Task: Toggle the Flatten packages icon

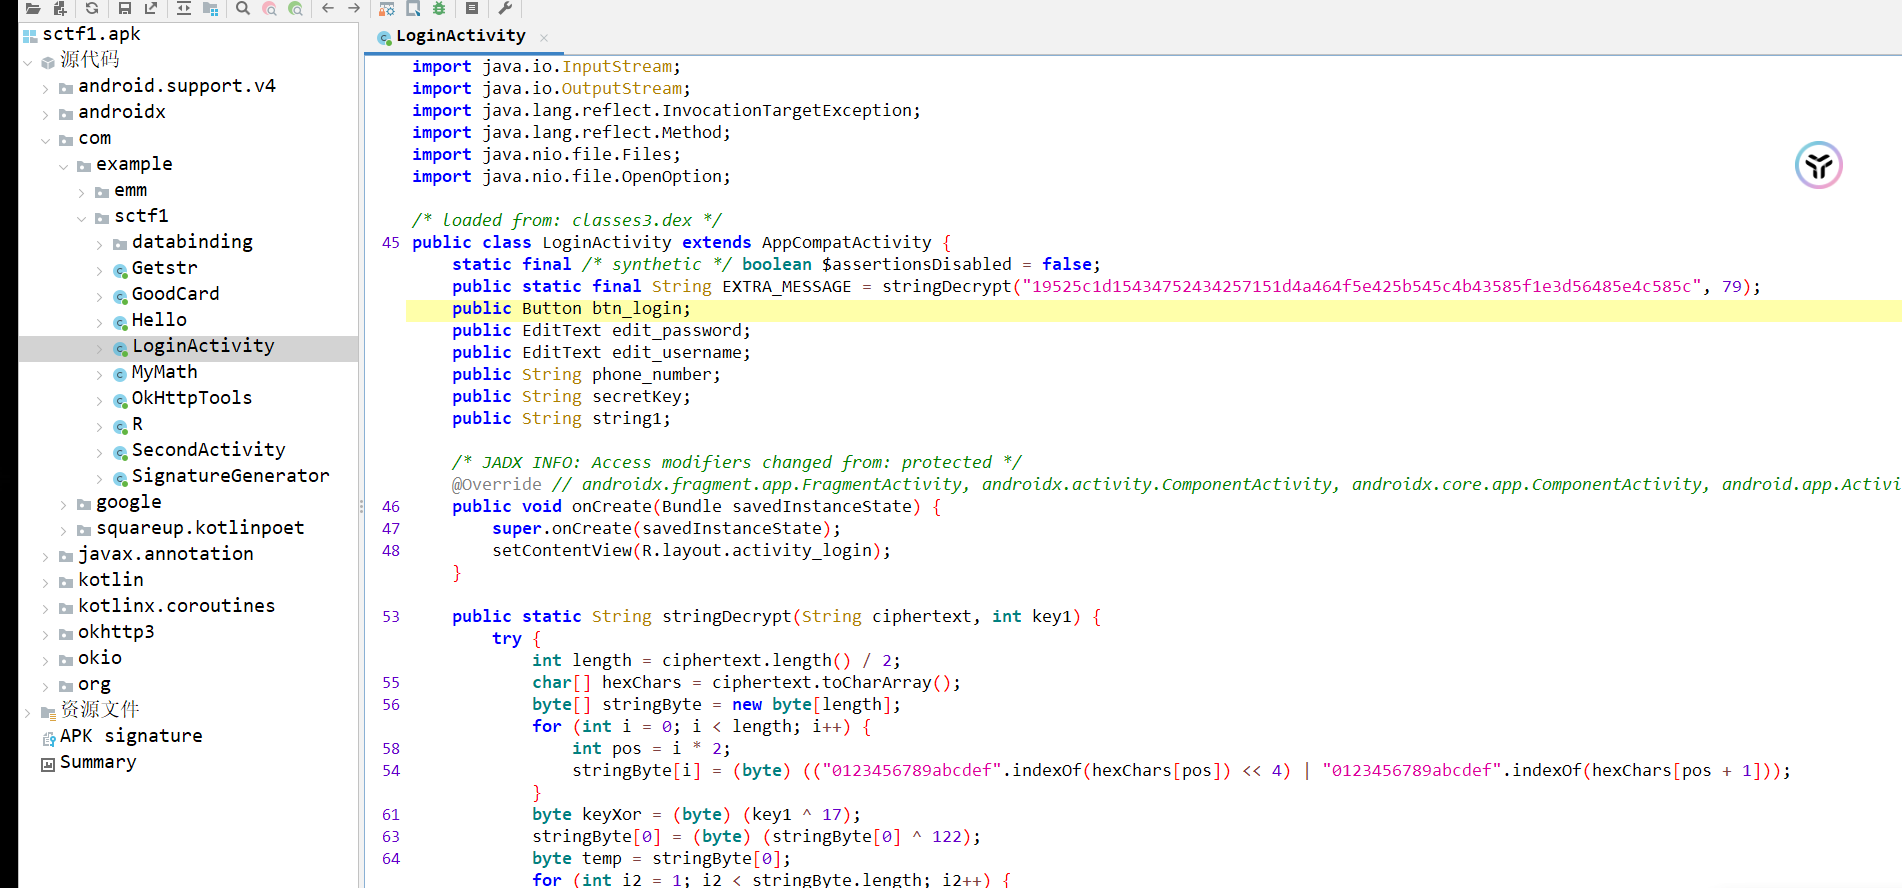Action: point(210,8)
